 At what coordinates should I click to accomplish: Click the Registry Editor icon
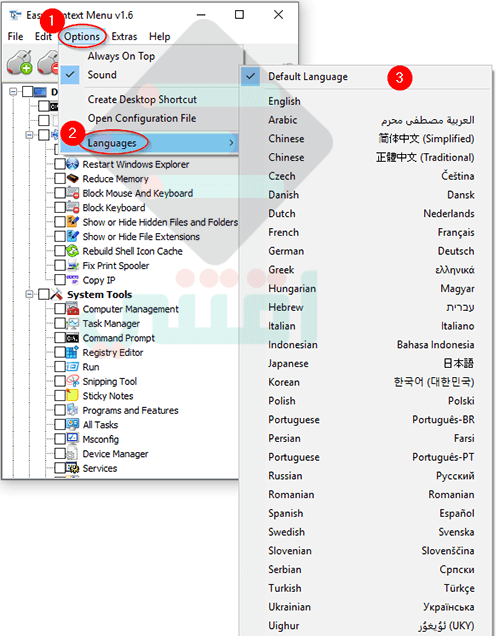click(x=73, y=352)
